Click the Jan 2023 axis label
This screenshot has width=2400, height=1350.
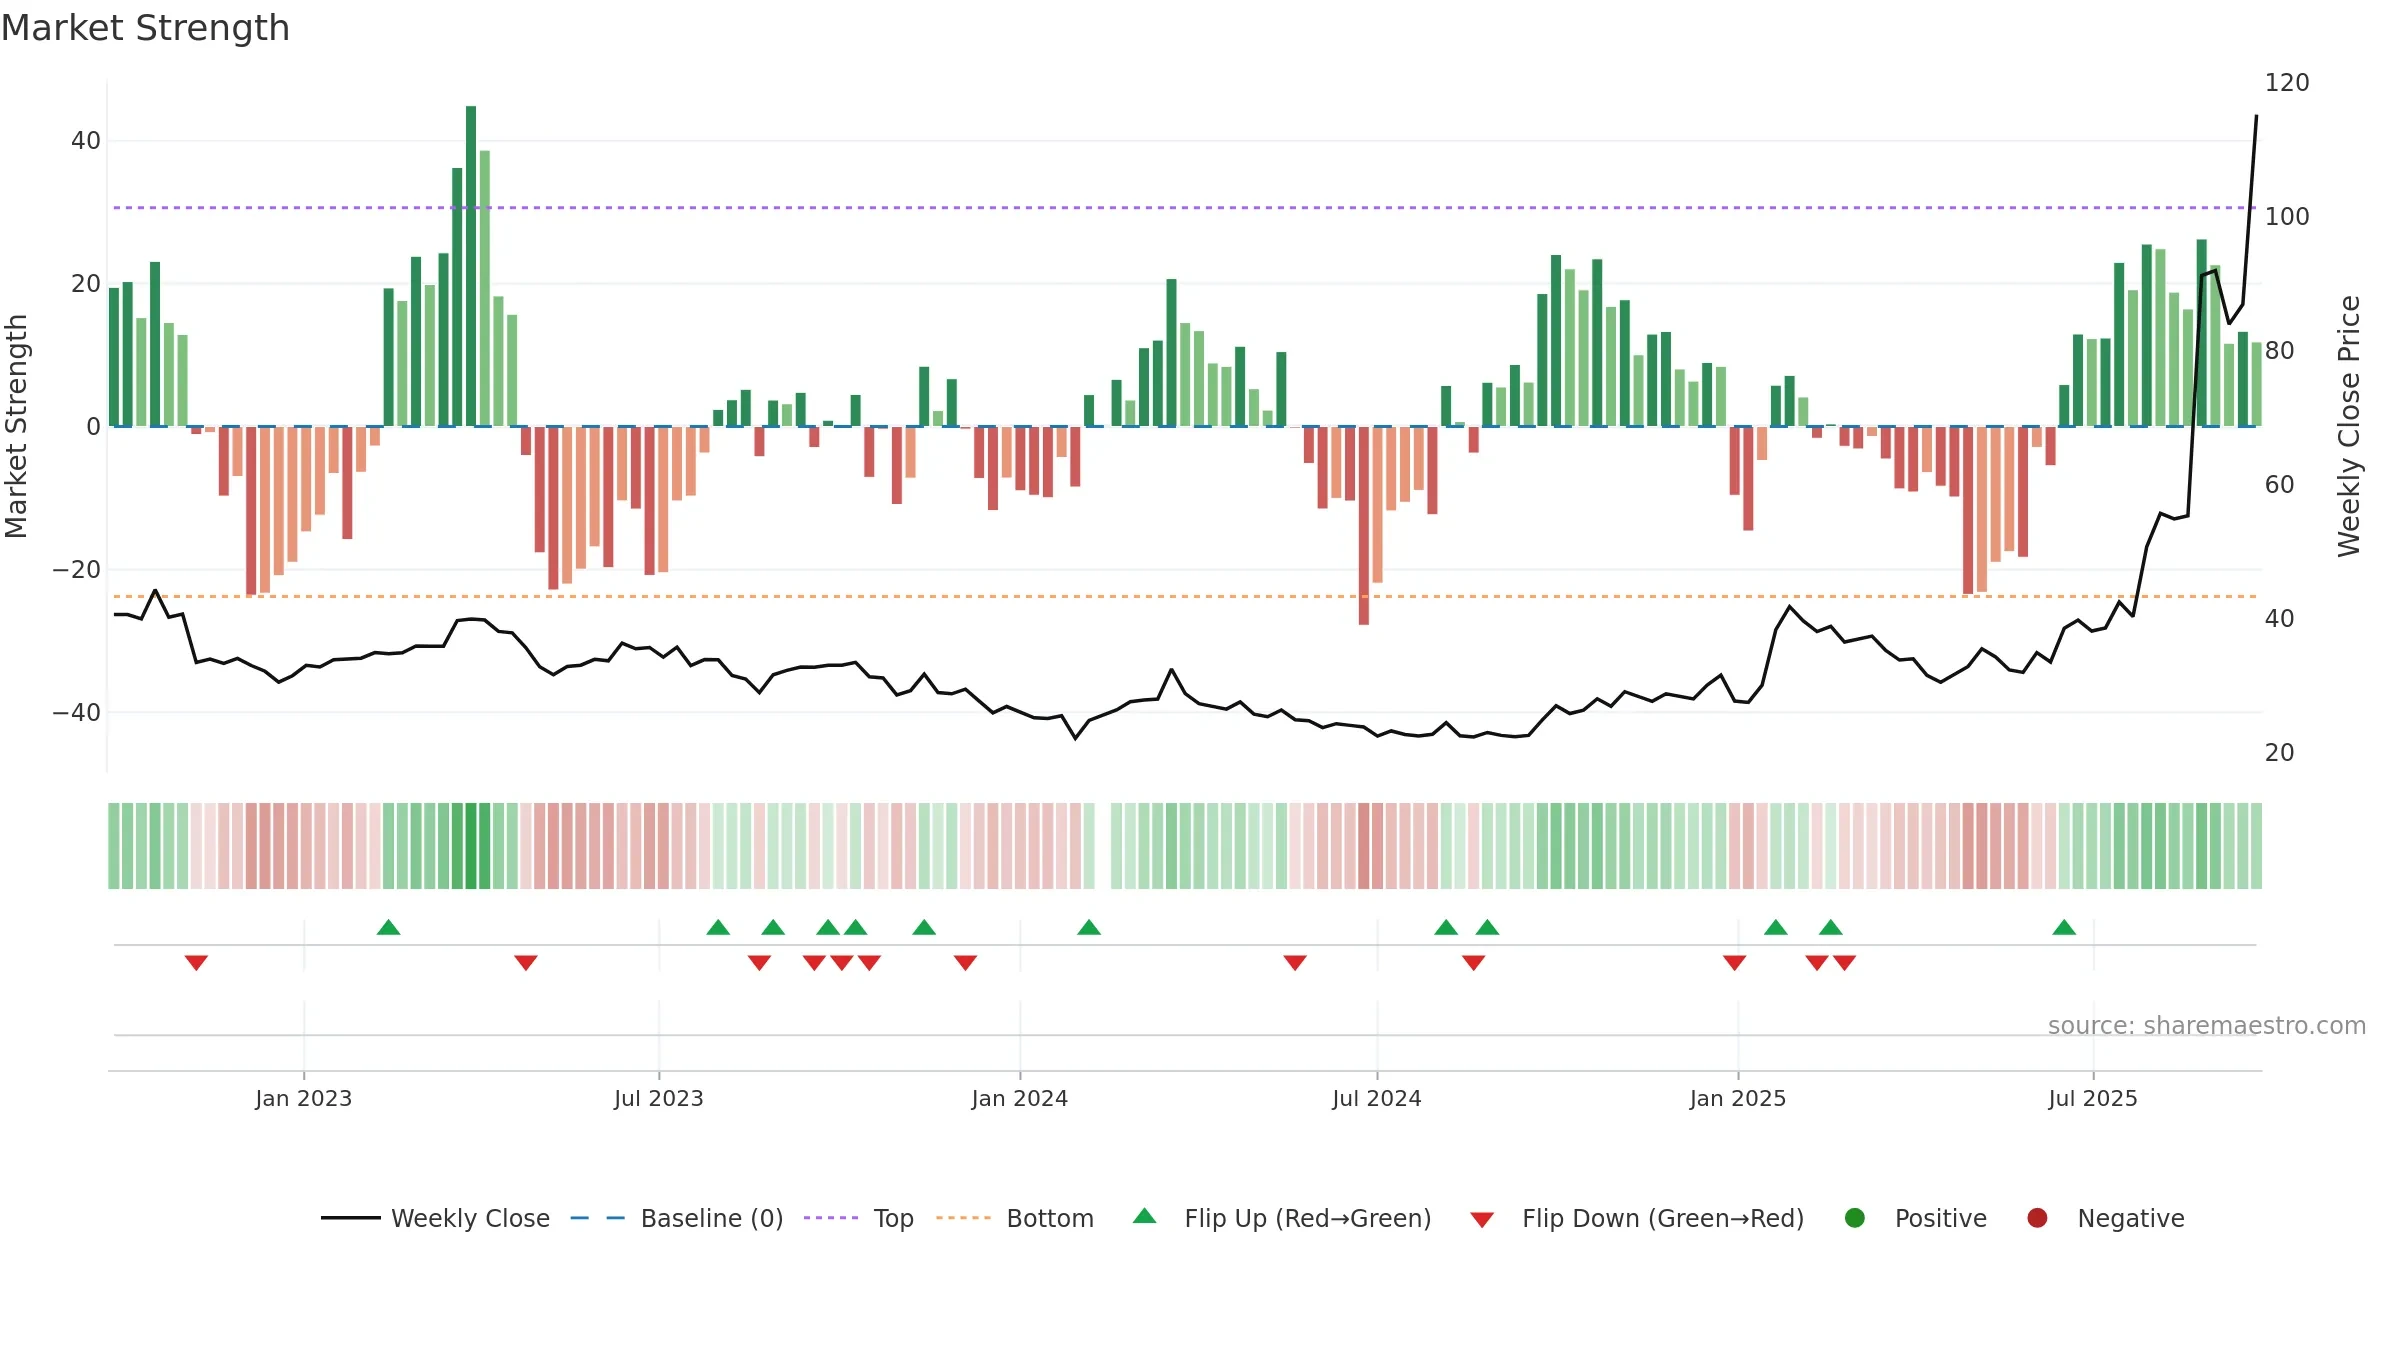coord(303,1098)
